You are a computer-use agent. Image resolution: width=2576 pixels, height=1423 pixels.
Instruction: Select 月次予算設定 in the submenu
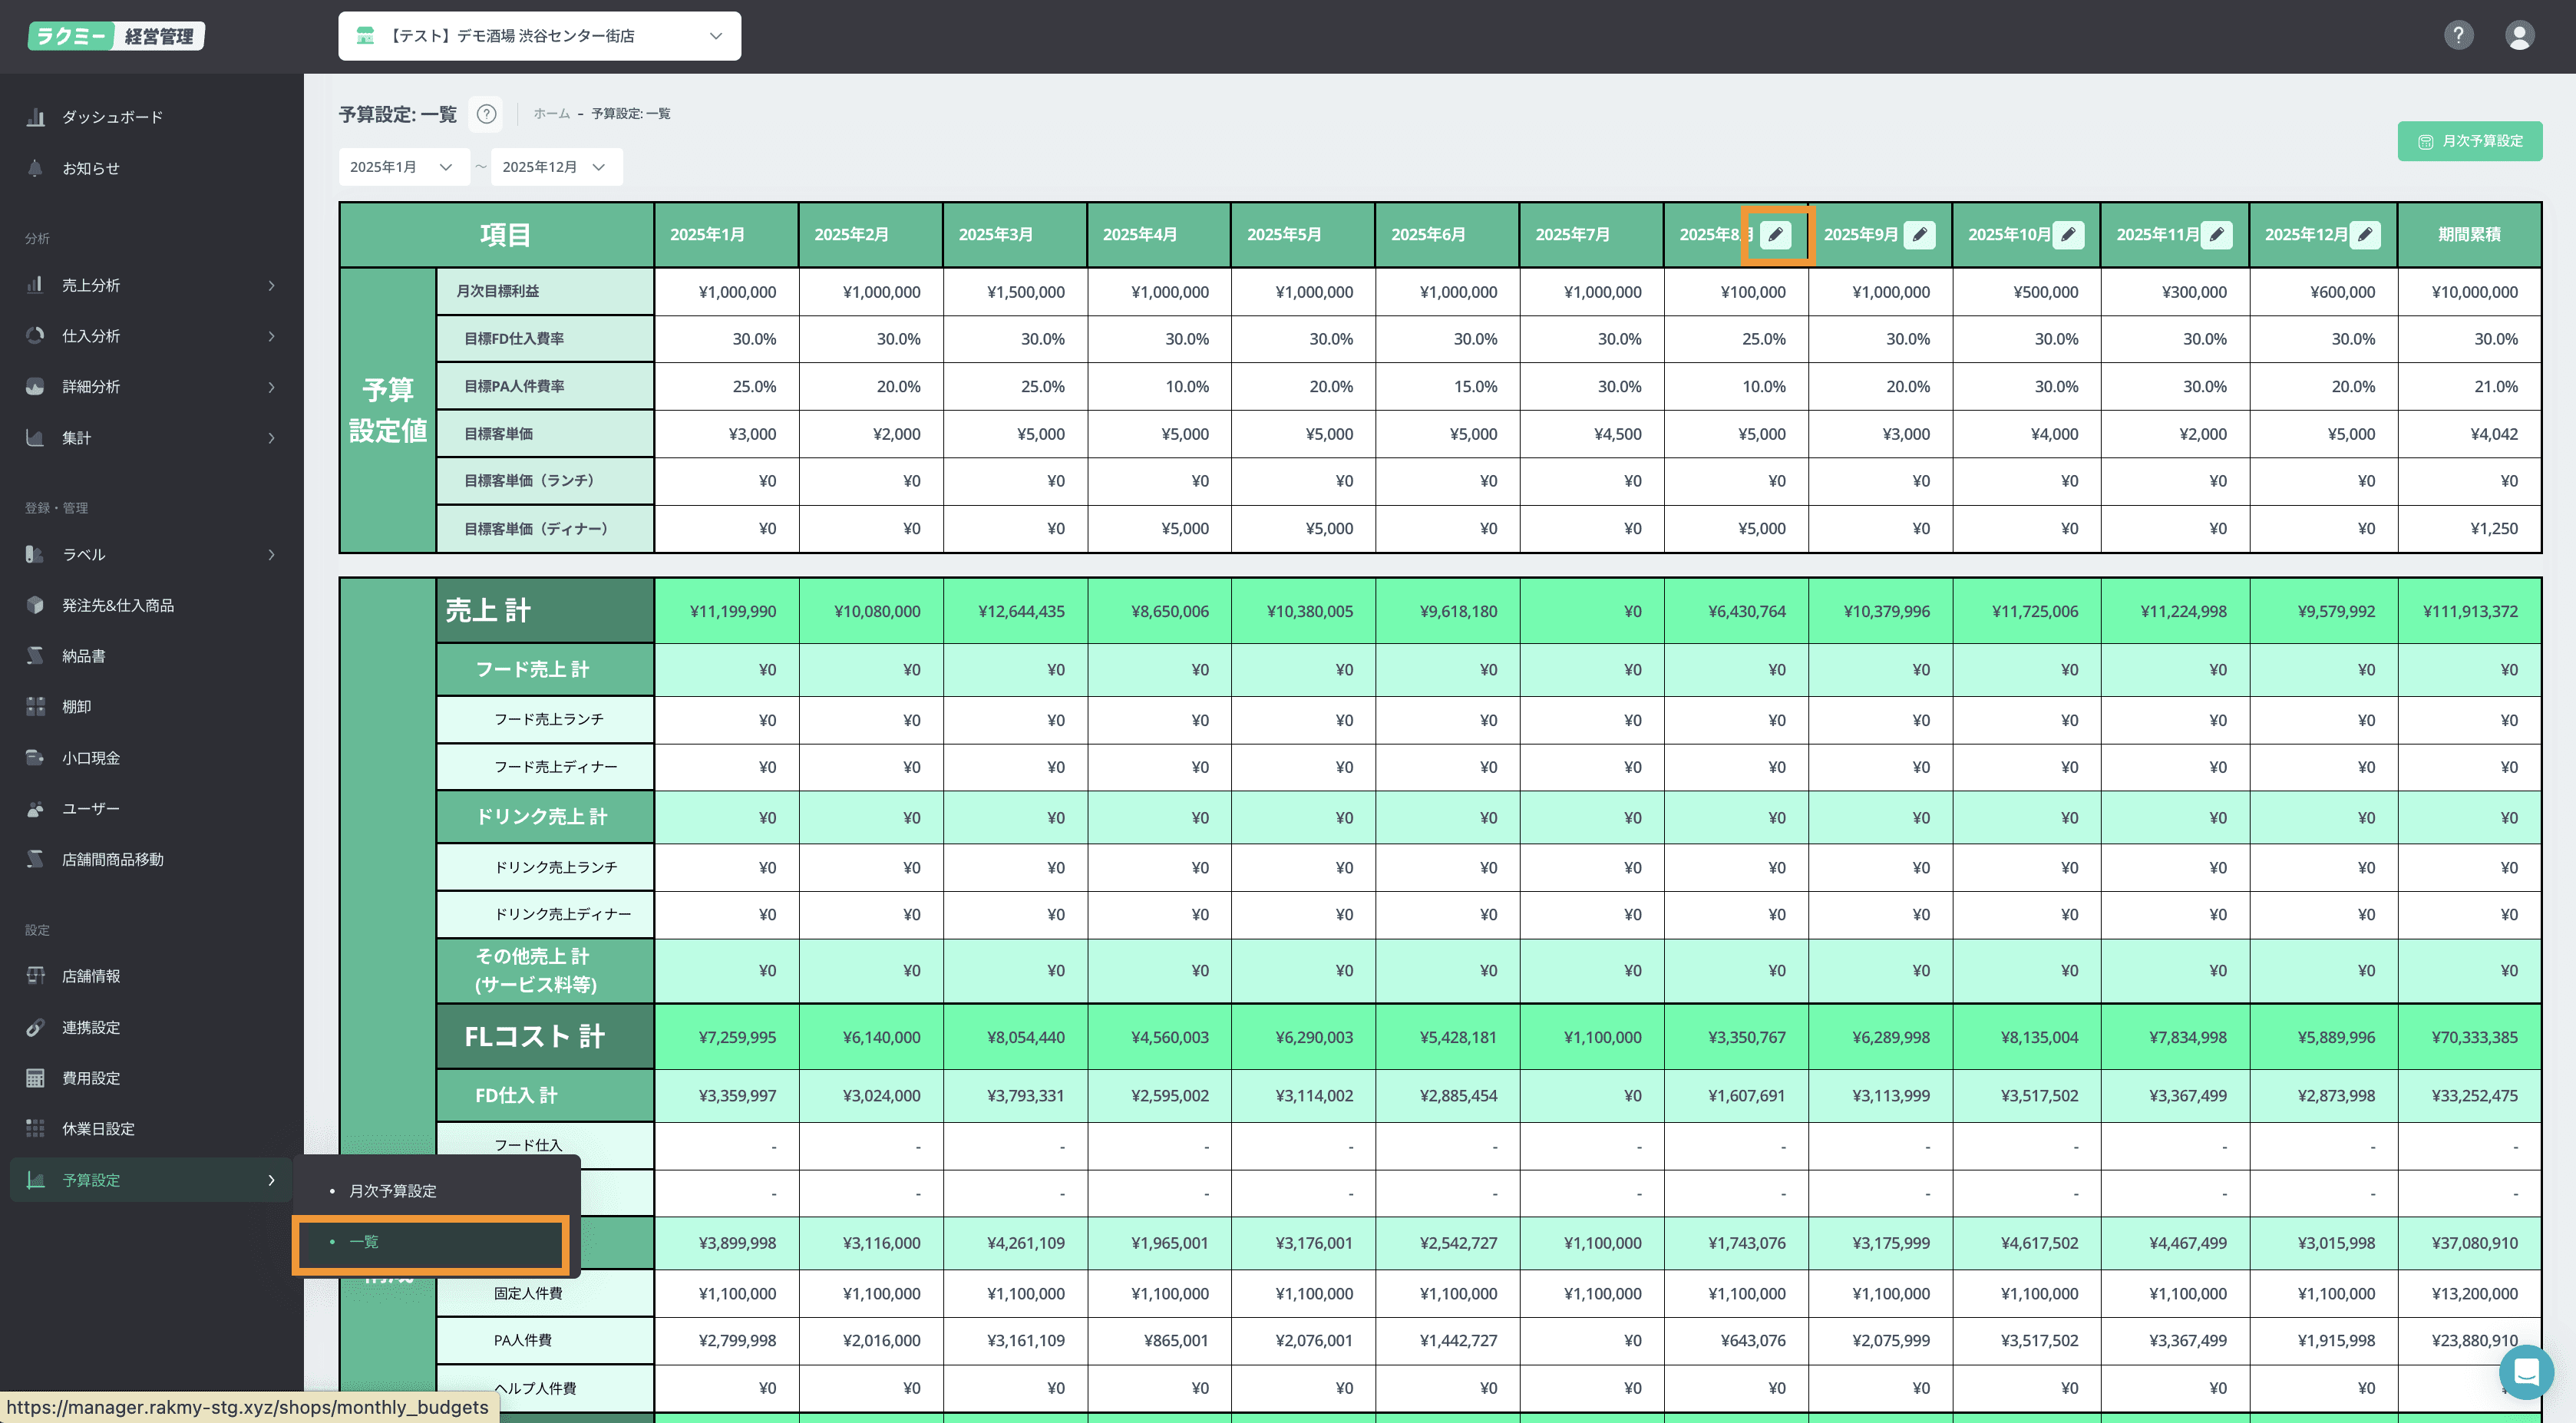point(393,1191)
